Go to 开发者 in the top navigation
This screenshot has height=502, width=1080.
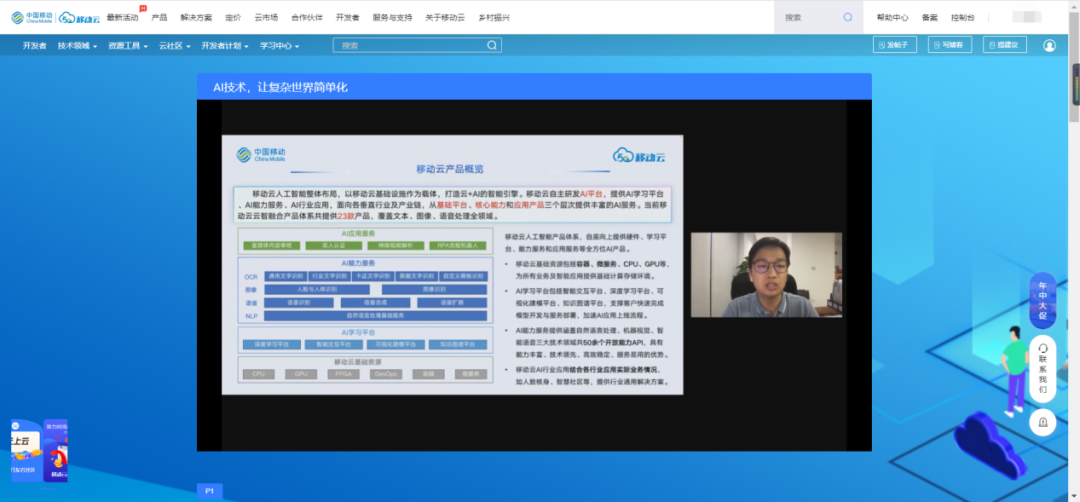pyautogui.click(x=347, y=17)
